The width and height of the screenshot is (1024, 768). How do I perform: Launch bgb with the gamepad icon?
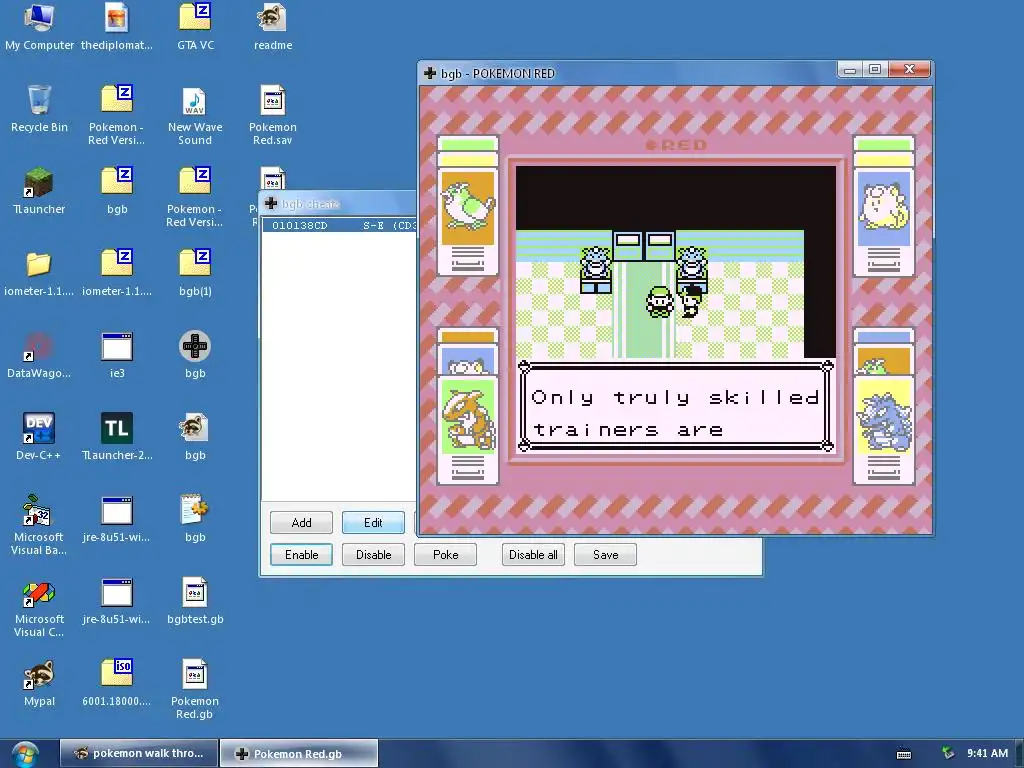click(x=195, y=355)
